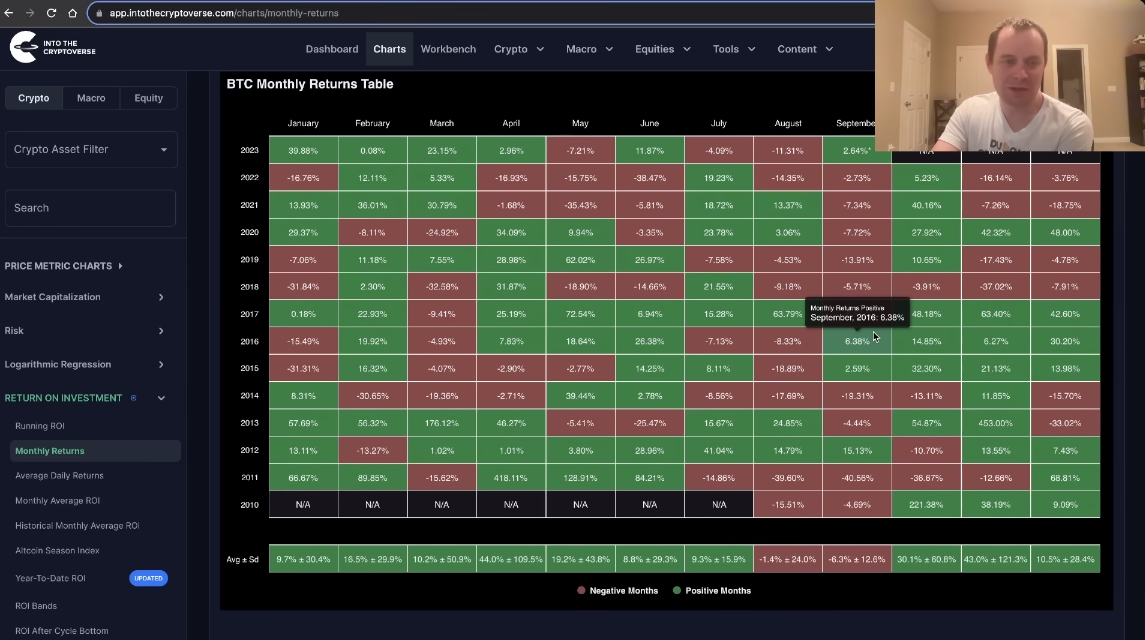The height and width of the screenshot is (640, 1145).
Task: Reload the page with refresh icon
Action: 51,13
